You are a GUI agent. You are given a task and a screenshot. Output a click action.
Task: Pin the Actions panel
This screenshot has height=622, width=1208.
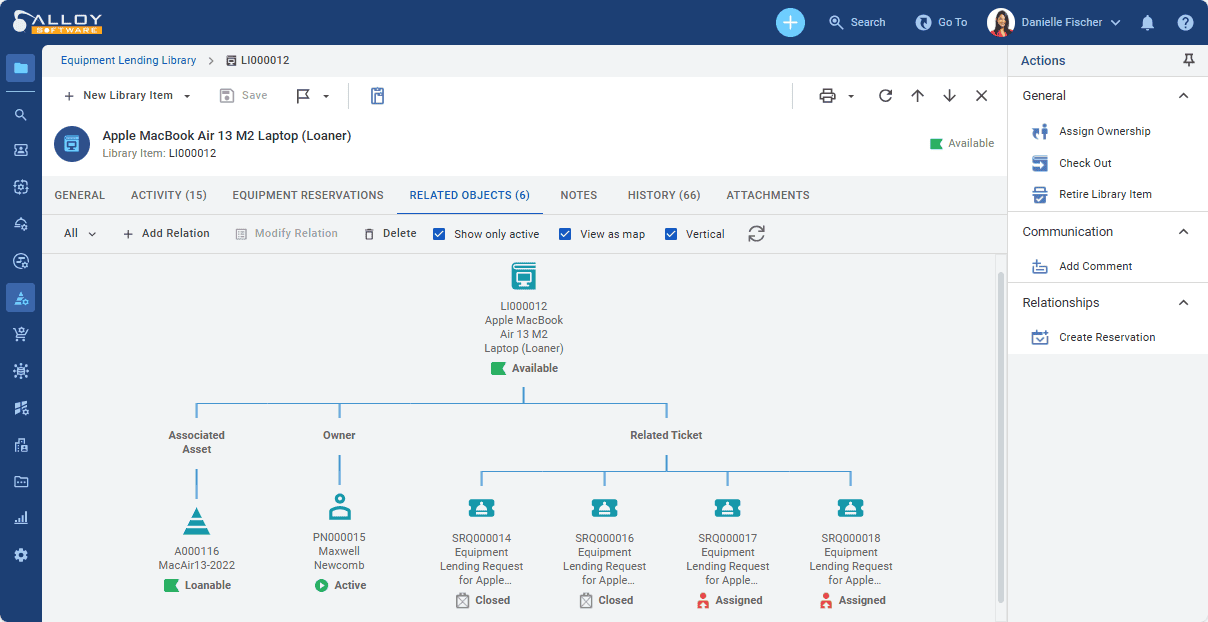click(x=1188, y=61)
